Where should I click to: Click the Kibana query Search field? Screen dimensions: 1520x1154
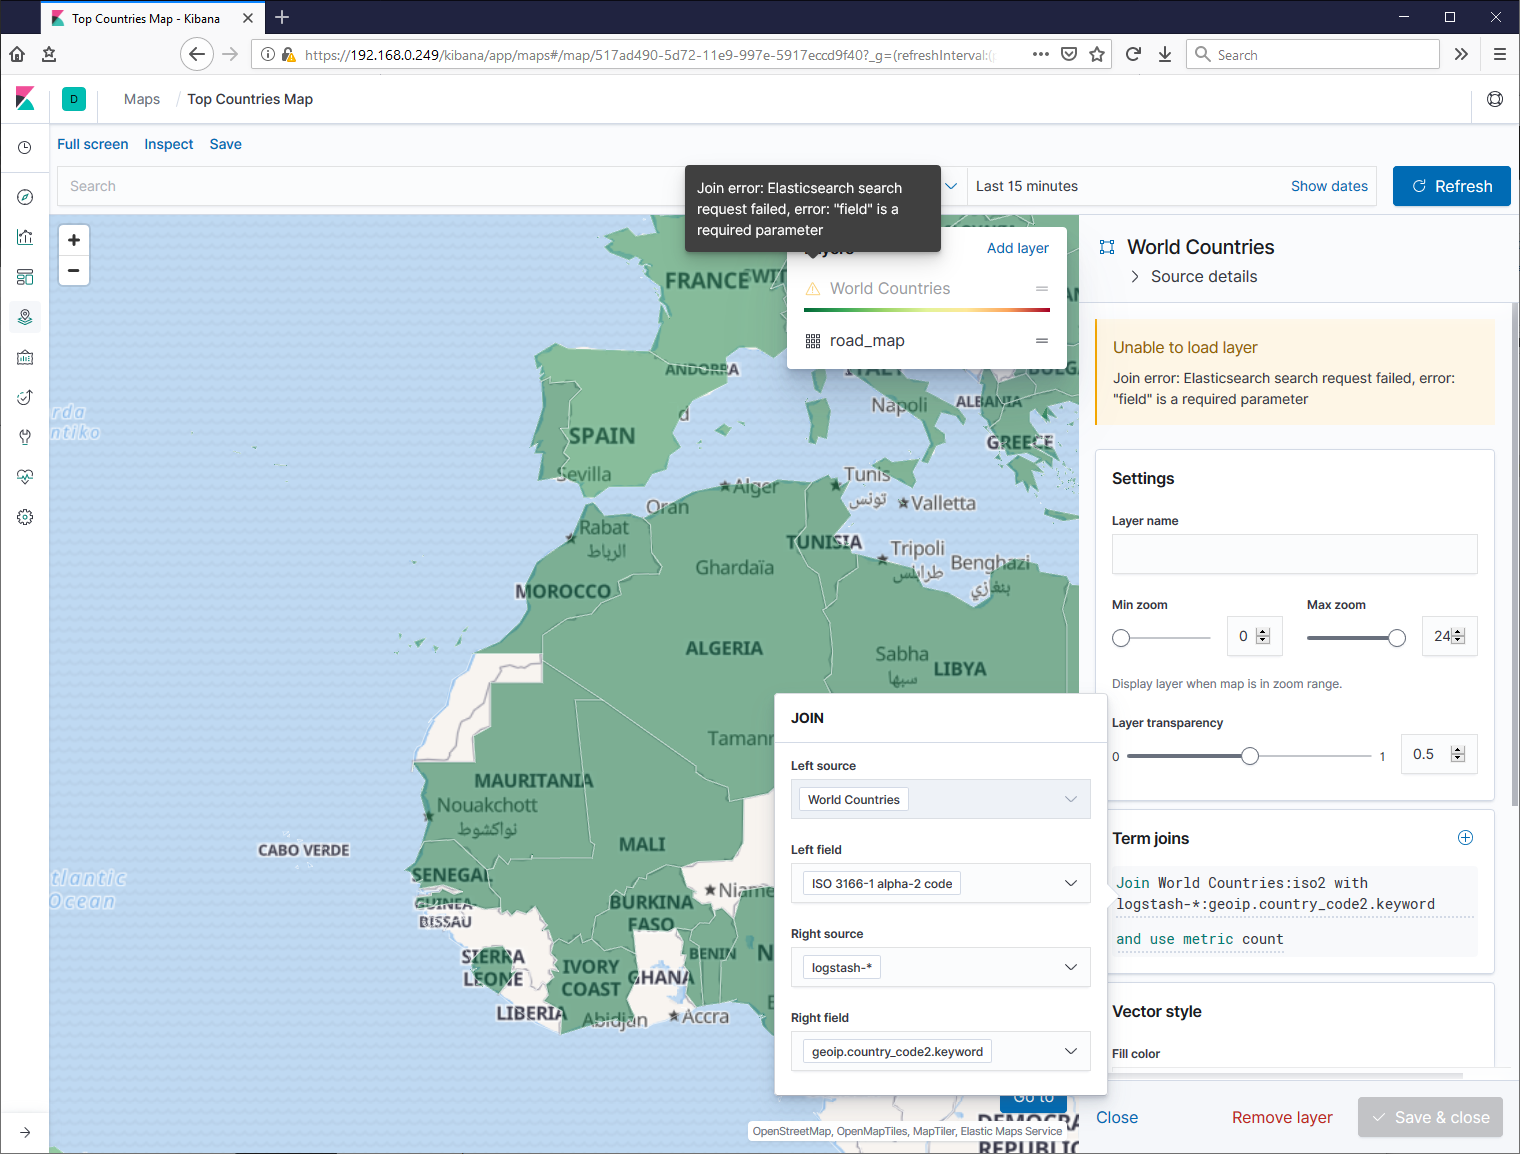pos(370,186)
